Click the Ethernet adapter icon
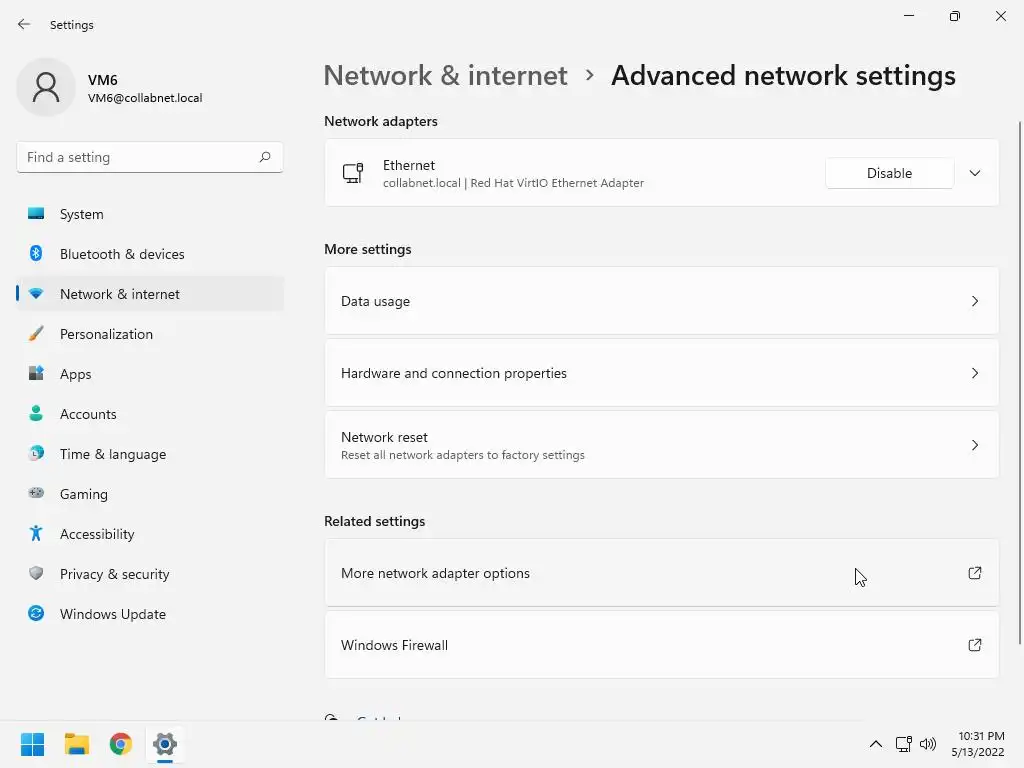The width and height of the screenshot is (1024, 768). [x=352, y=173]
